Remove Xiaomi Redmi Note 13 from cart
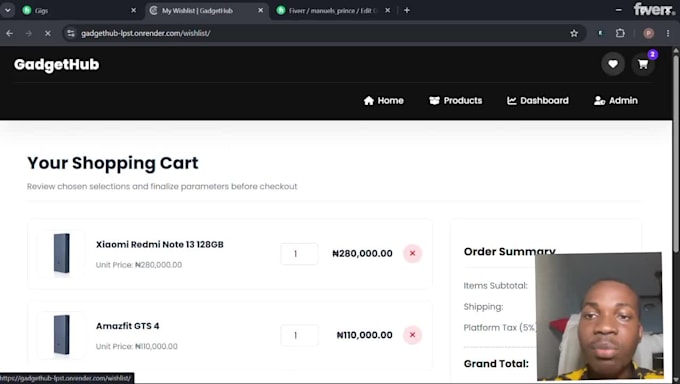 click(412, 253)
